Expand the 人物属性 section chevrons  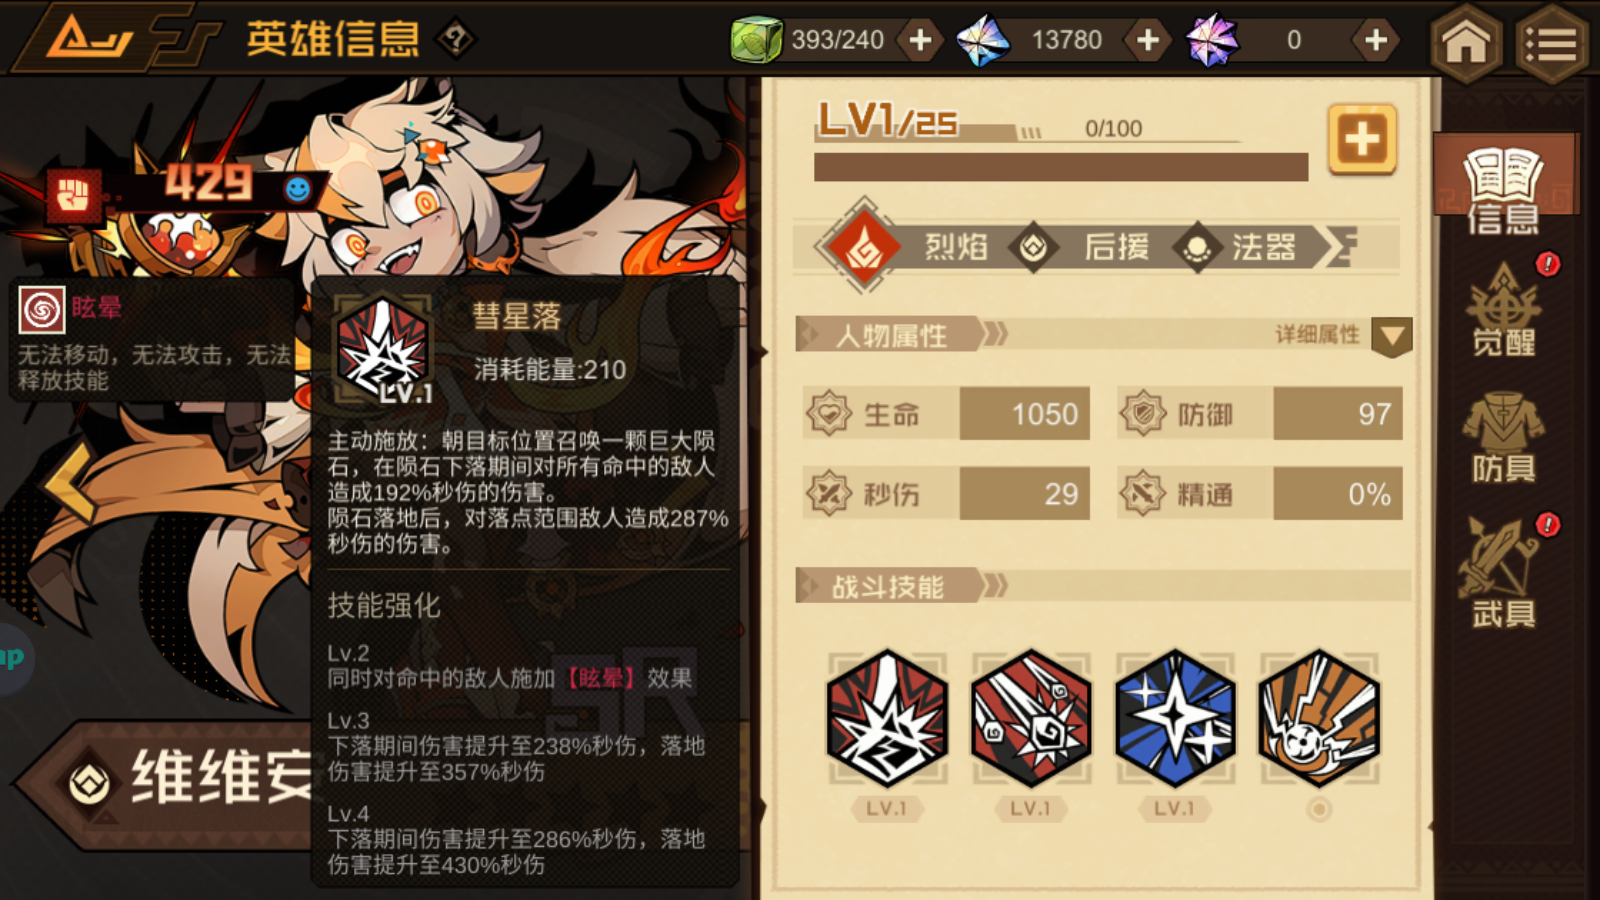coord(995,334)
